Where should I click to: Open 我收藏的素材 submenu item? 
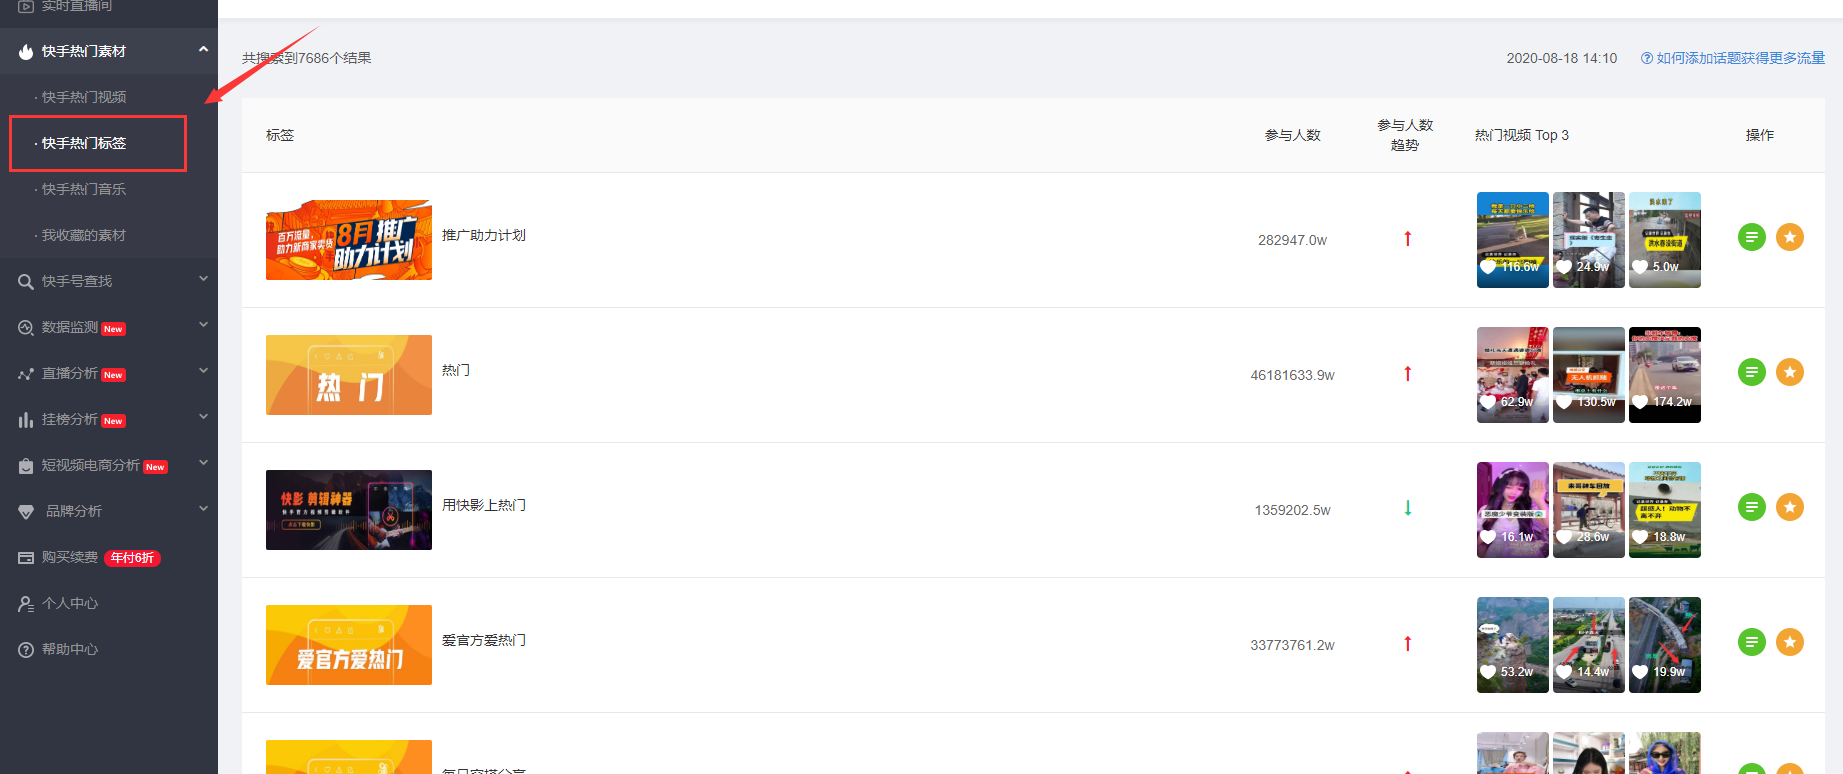pyautogui.click(x=83, y=235)
